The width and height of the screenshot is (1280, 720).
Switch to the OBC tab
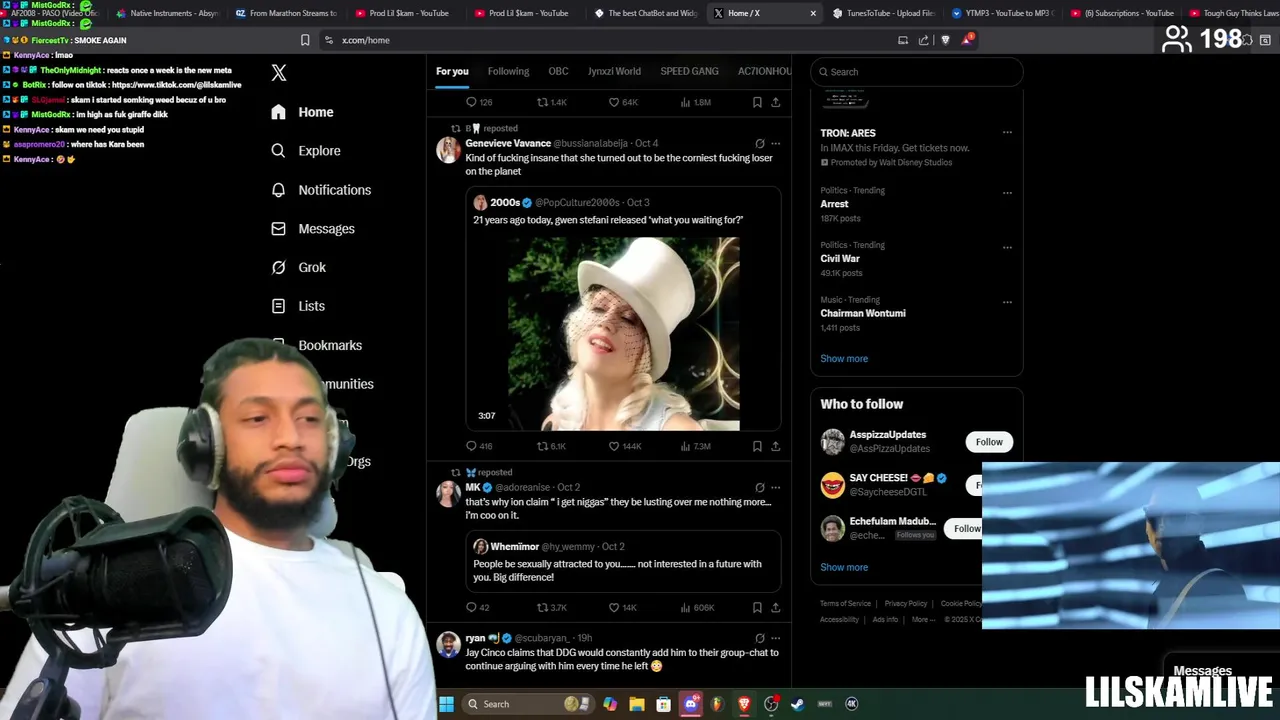[558, 71]
